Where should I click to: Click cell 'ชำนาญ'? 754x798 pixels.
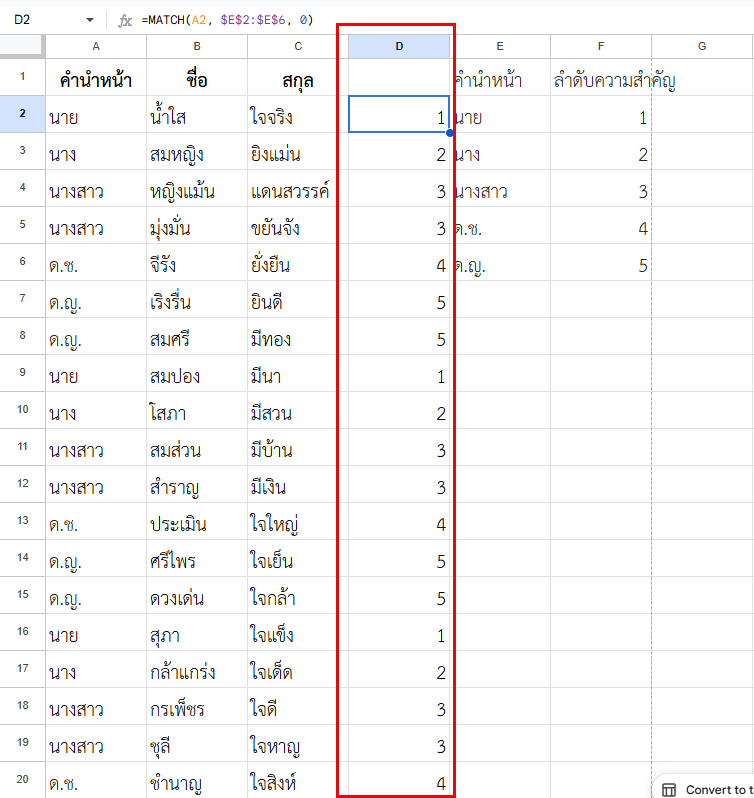tap(197, 780)
